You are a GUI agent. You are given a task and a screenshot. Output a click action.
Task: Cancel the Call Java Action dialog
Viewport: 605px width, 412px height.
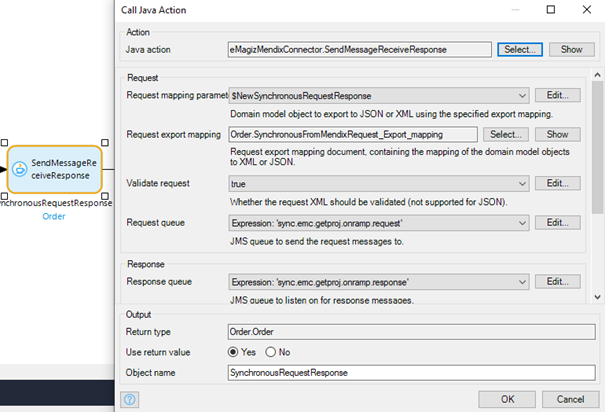[570, 399]
